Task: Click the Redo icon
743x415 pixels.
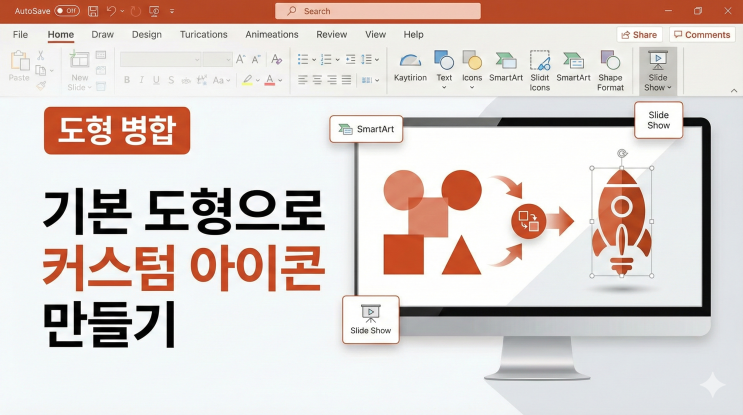Action: [136, 11]
